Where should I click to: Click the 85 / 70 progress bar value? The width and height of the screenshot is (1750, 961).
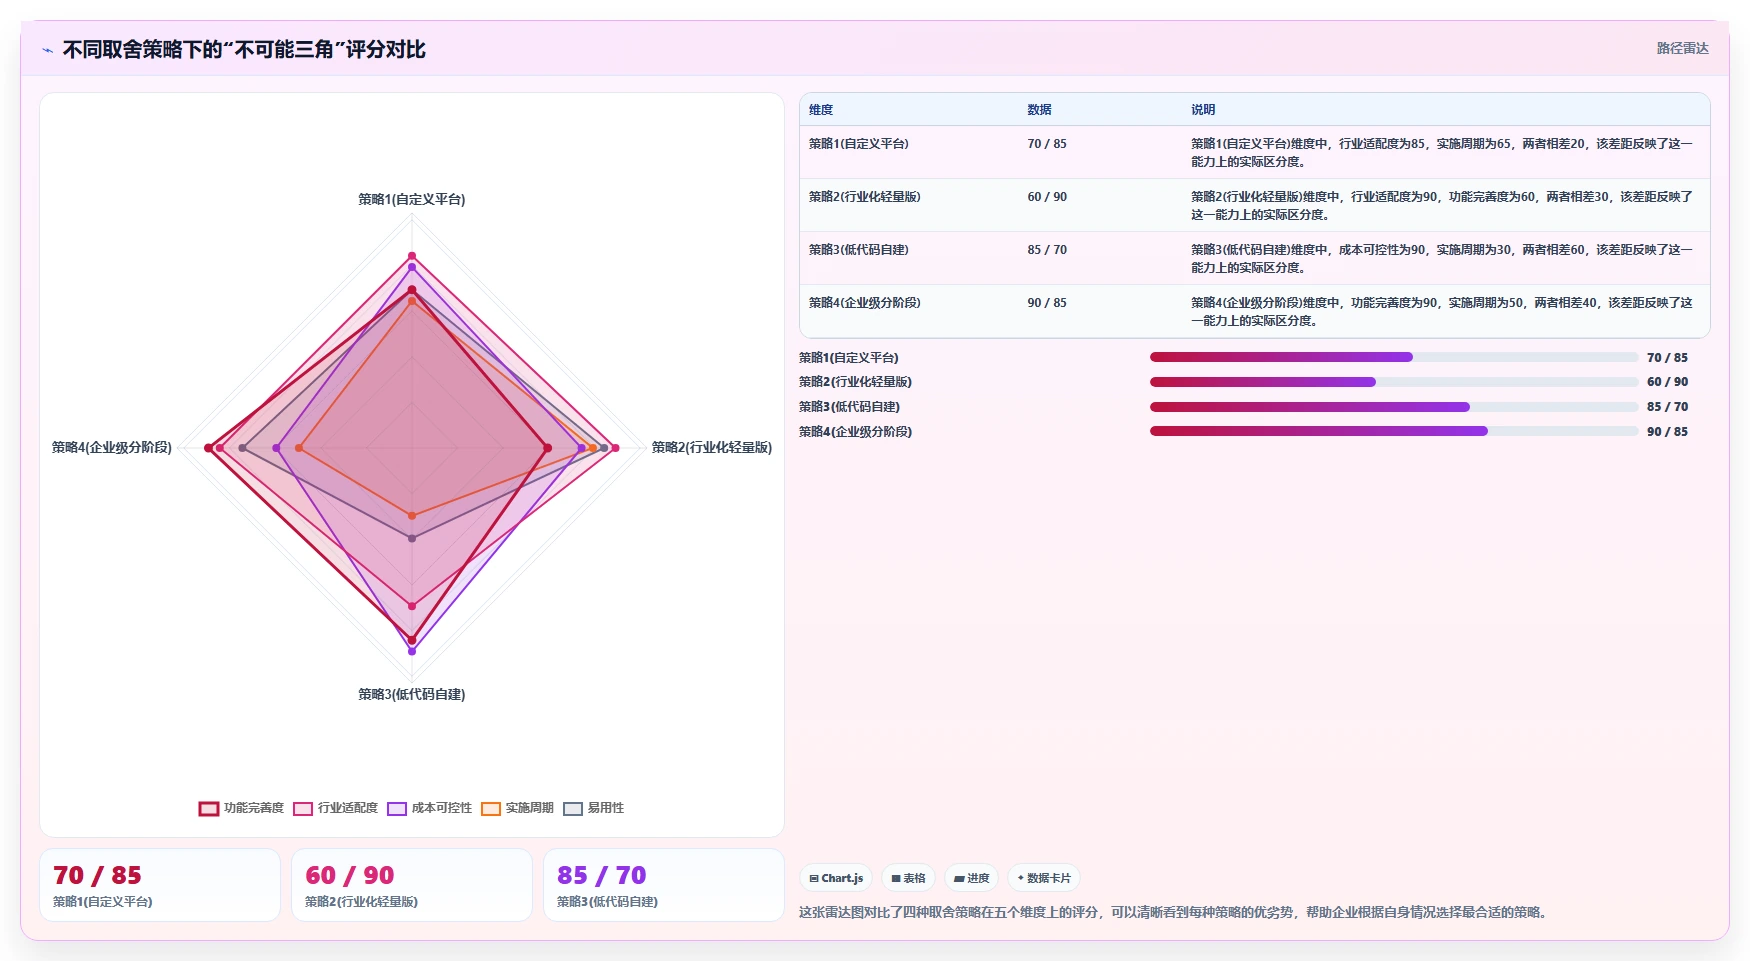[1667, 407]
